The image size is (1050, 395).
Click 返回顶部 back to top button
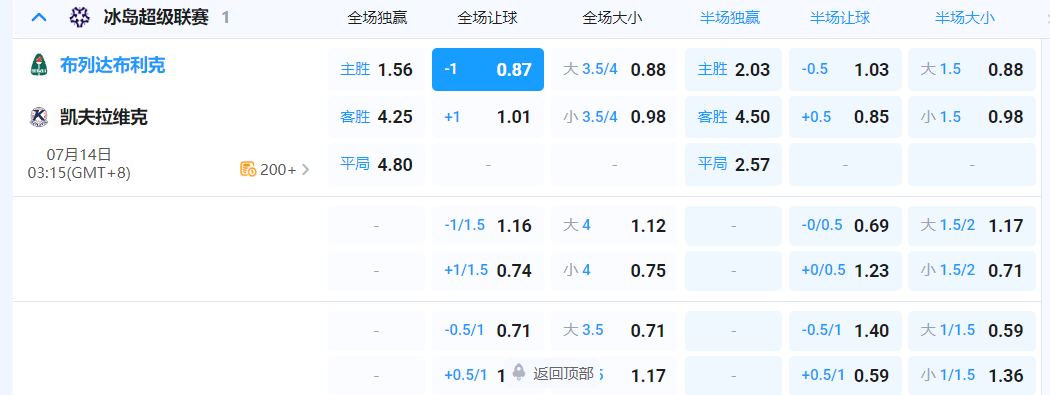(553, 373)
